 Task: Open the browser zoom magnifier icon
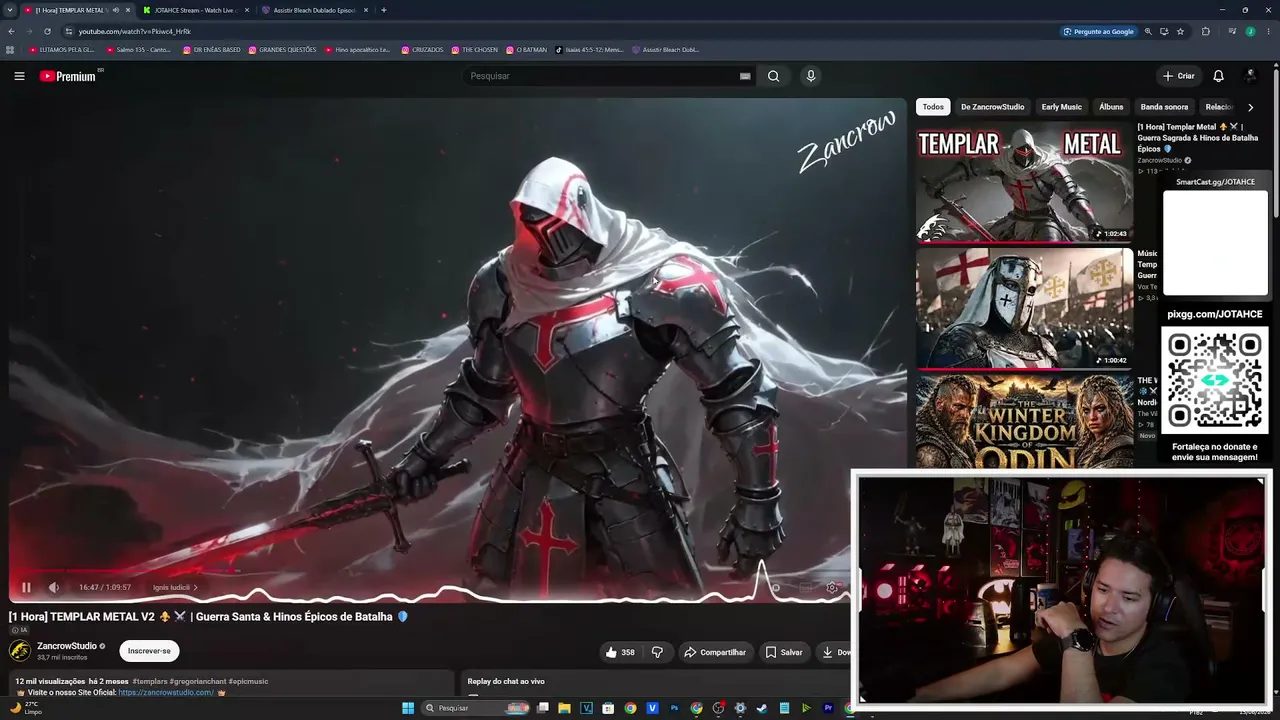coord(1148,31)
